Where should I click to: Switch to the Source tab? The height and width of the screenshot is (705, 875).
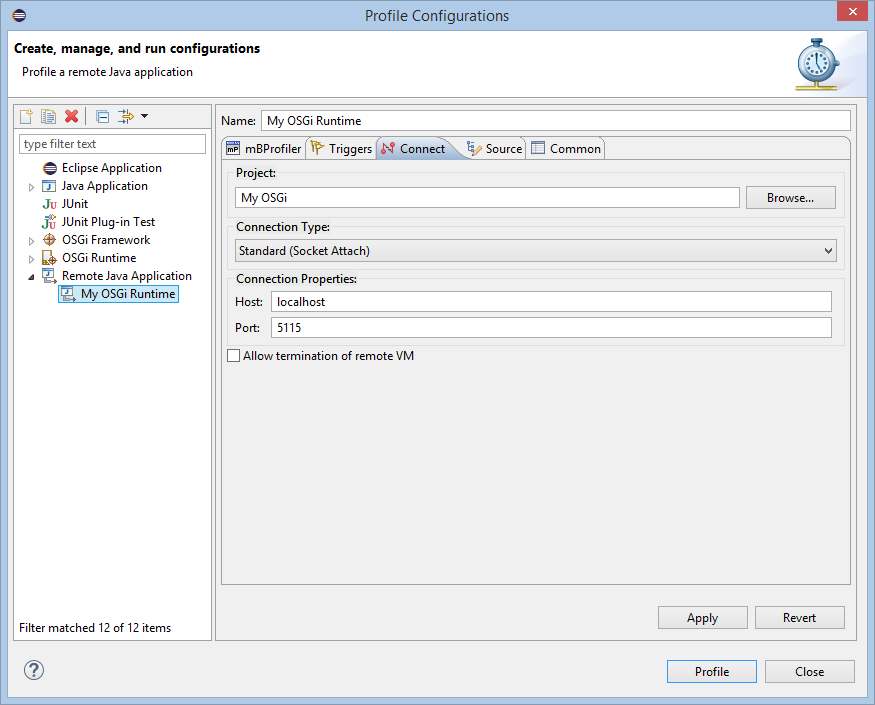point(495,149)
